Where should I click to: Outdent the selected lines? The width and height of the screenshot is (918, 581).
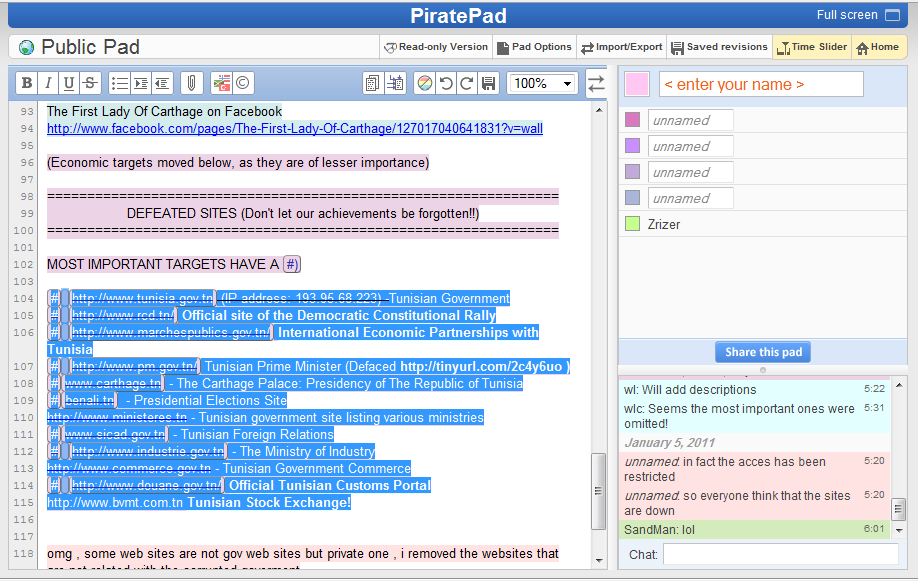pyautogui.click(x=162, y=83)
